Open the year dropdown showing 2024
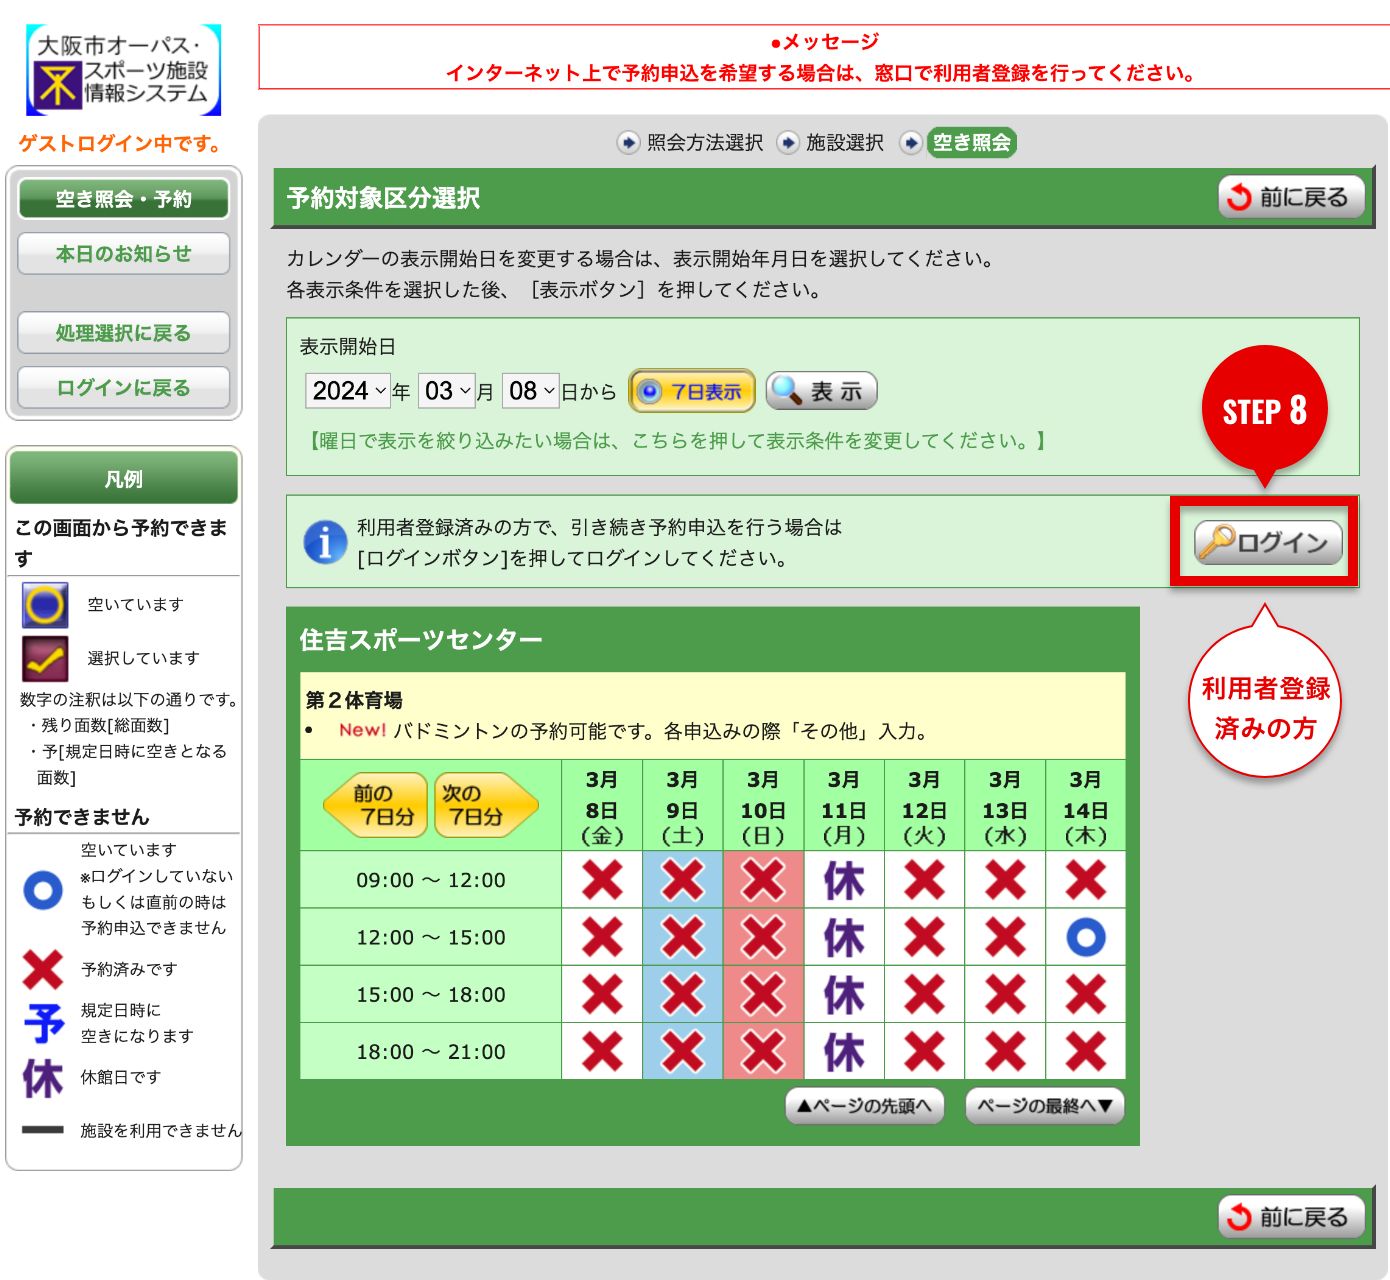The height and width of the screenshot is (1280, 1390). click(347, 391)
